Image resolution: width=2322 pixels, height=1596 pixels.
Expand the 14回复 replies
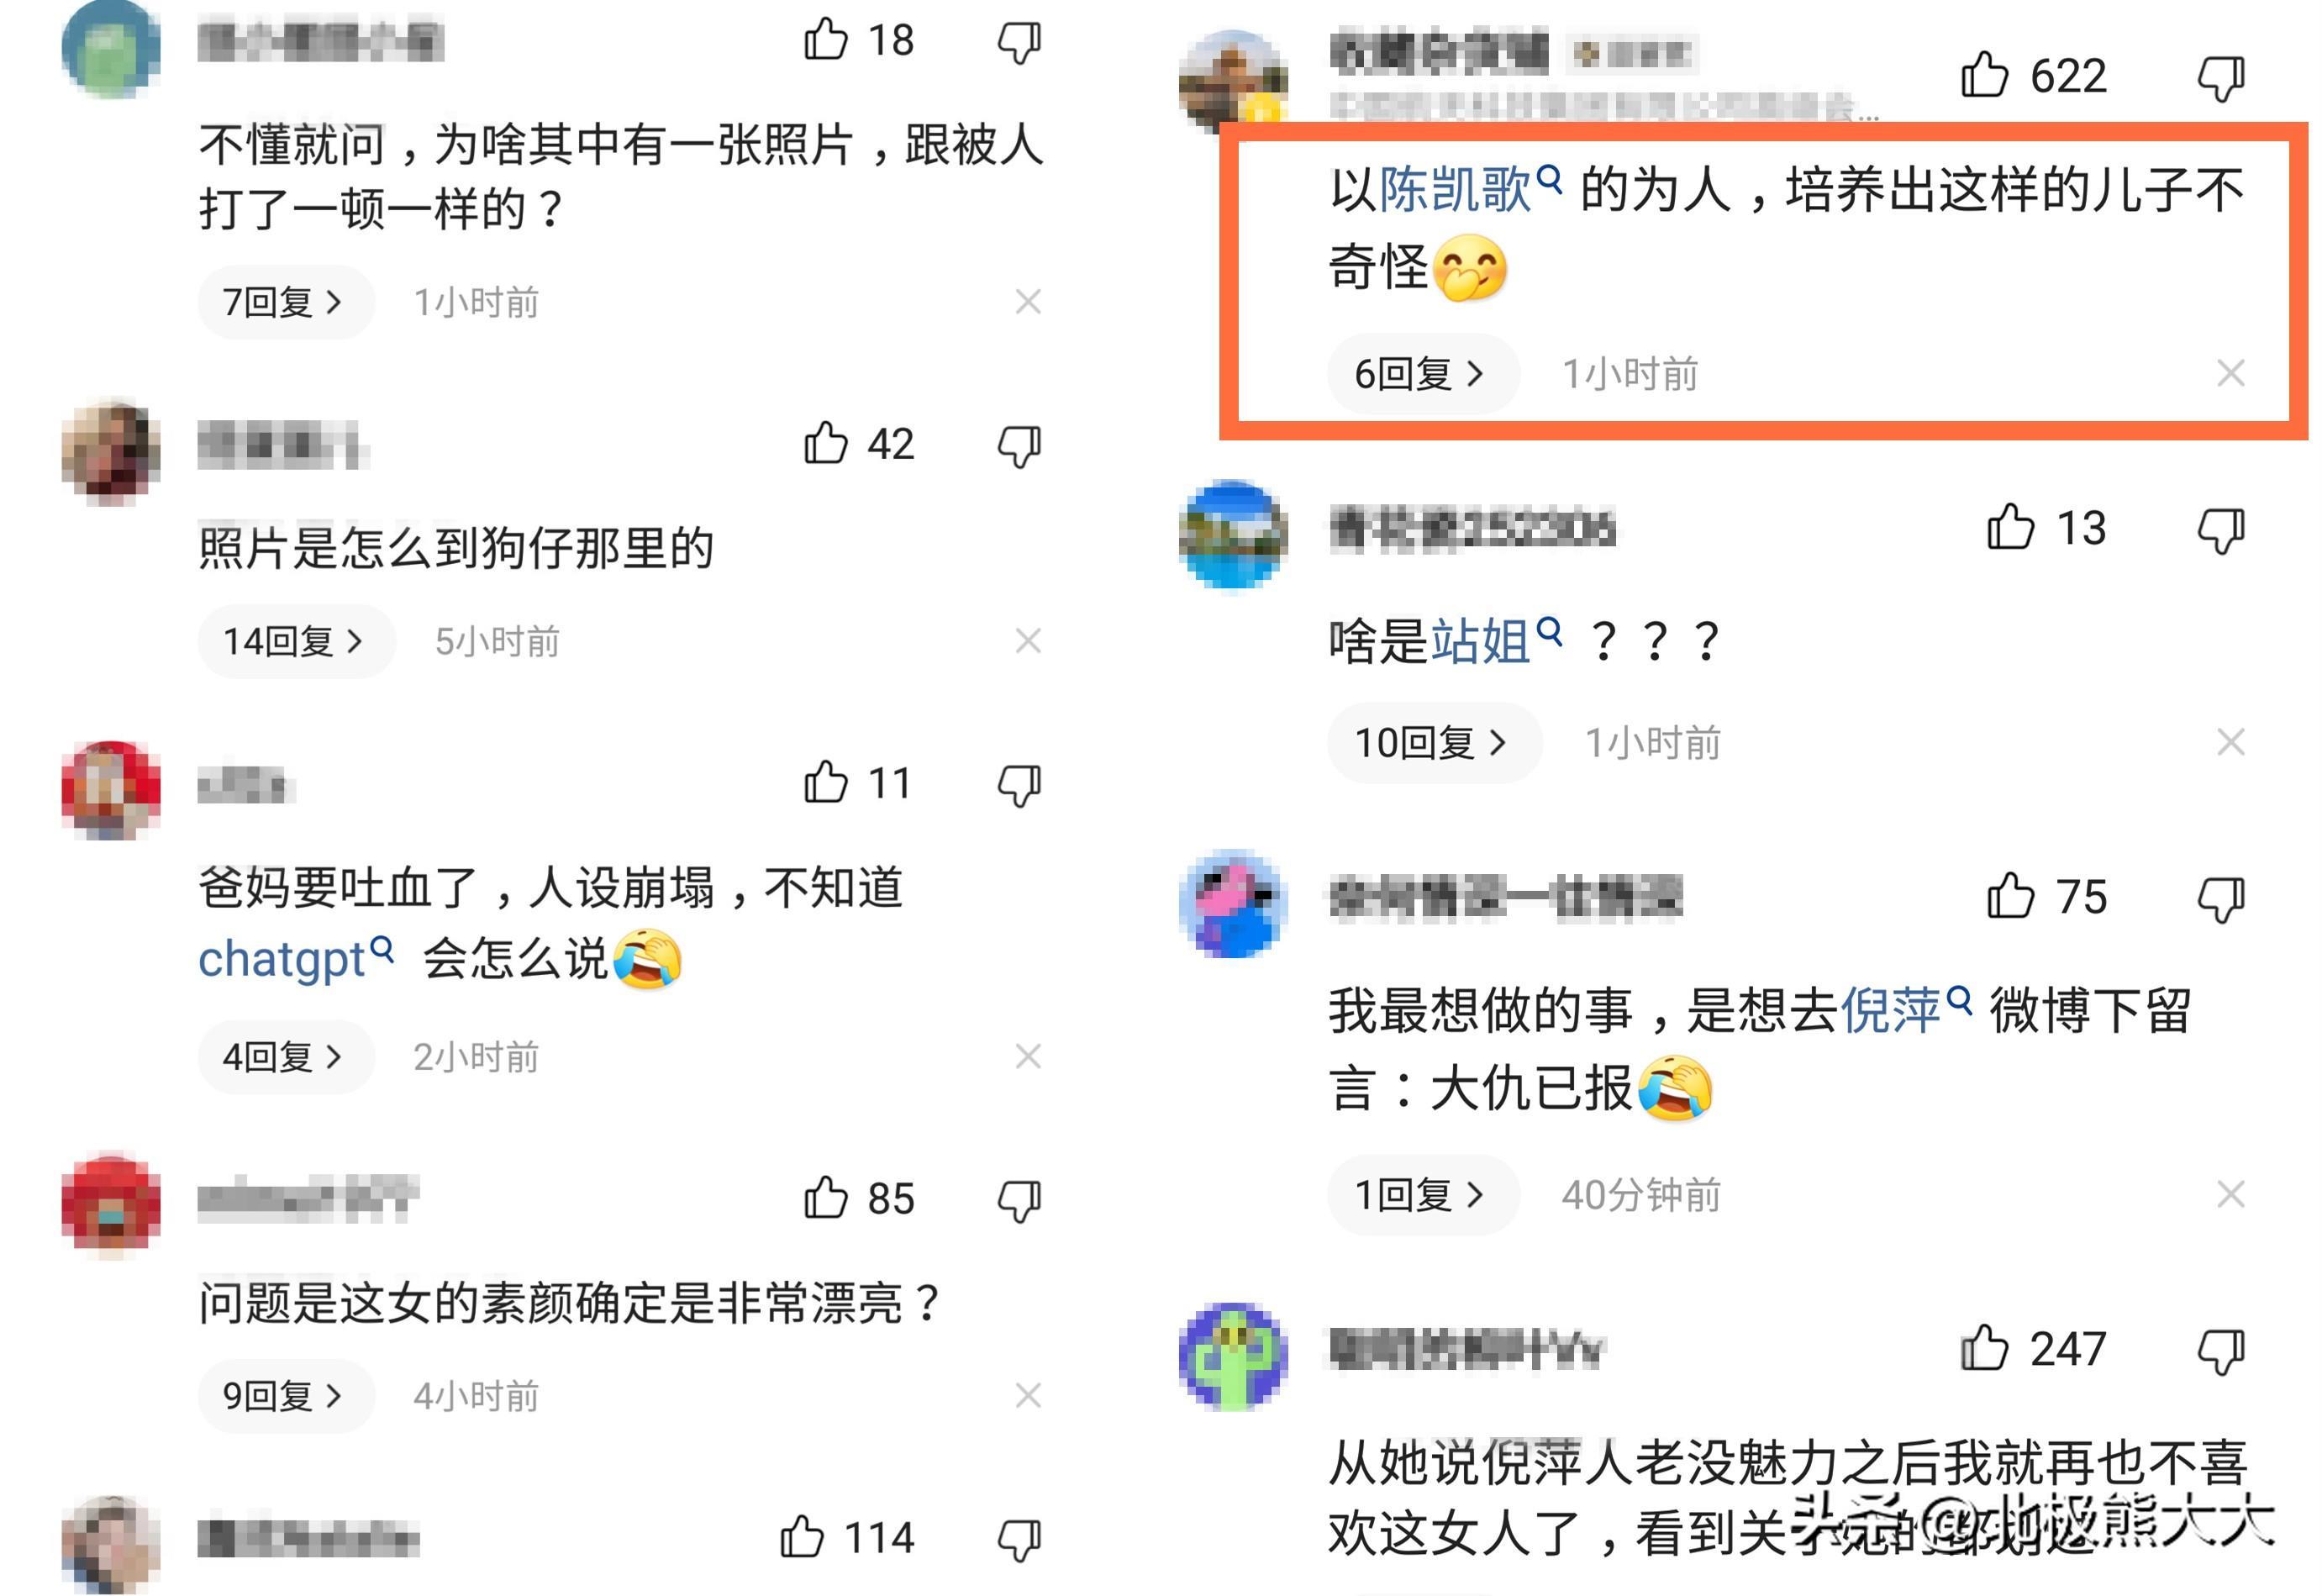(x=295, y=641)
